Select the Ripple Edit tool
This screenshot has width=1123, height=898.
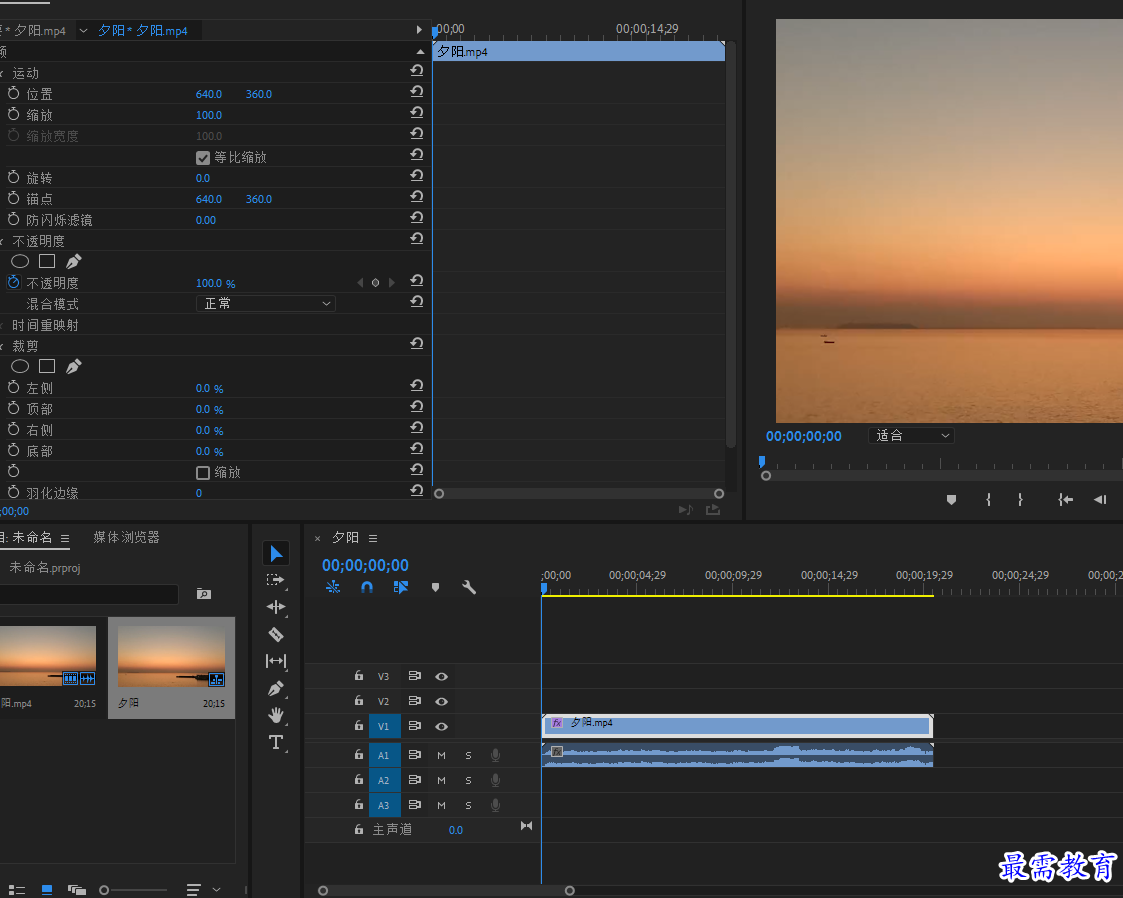pyautogui.click(x=276, y=607)
